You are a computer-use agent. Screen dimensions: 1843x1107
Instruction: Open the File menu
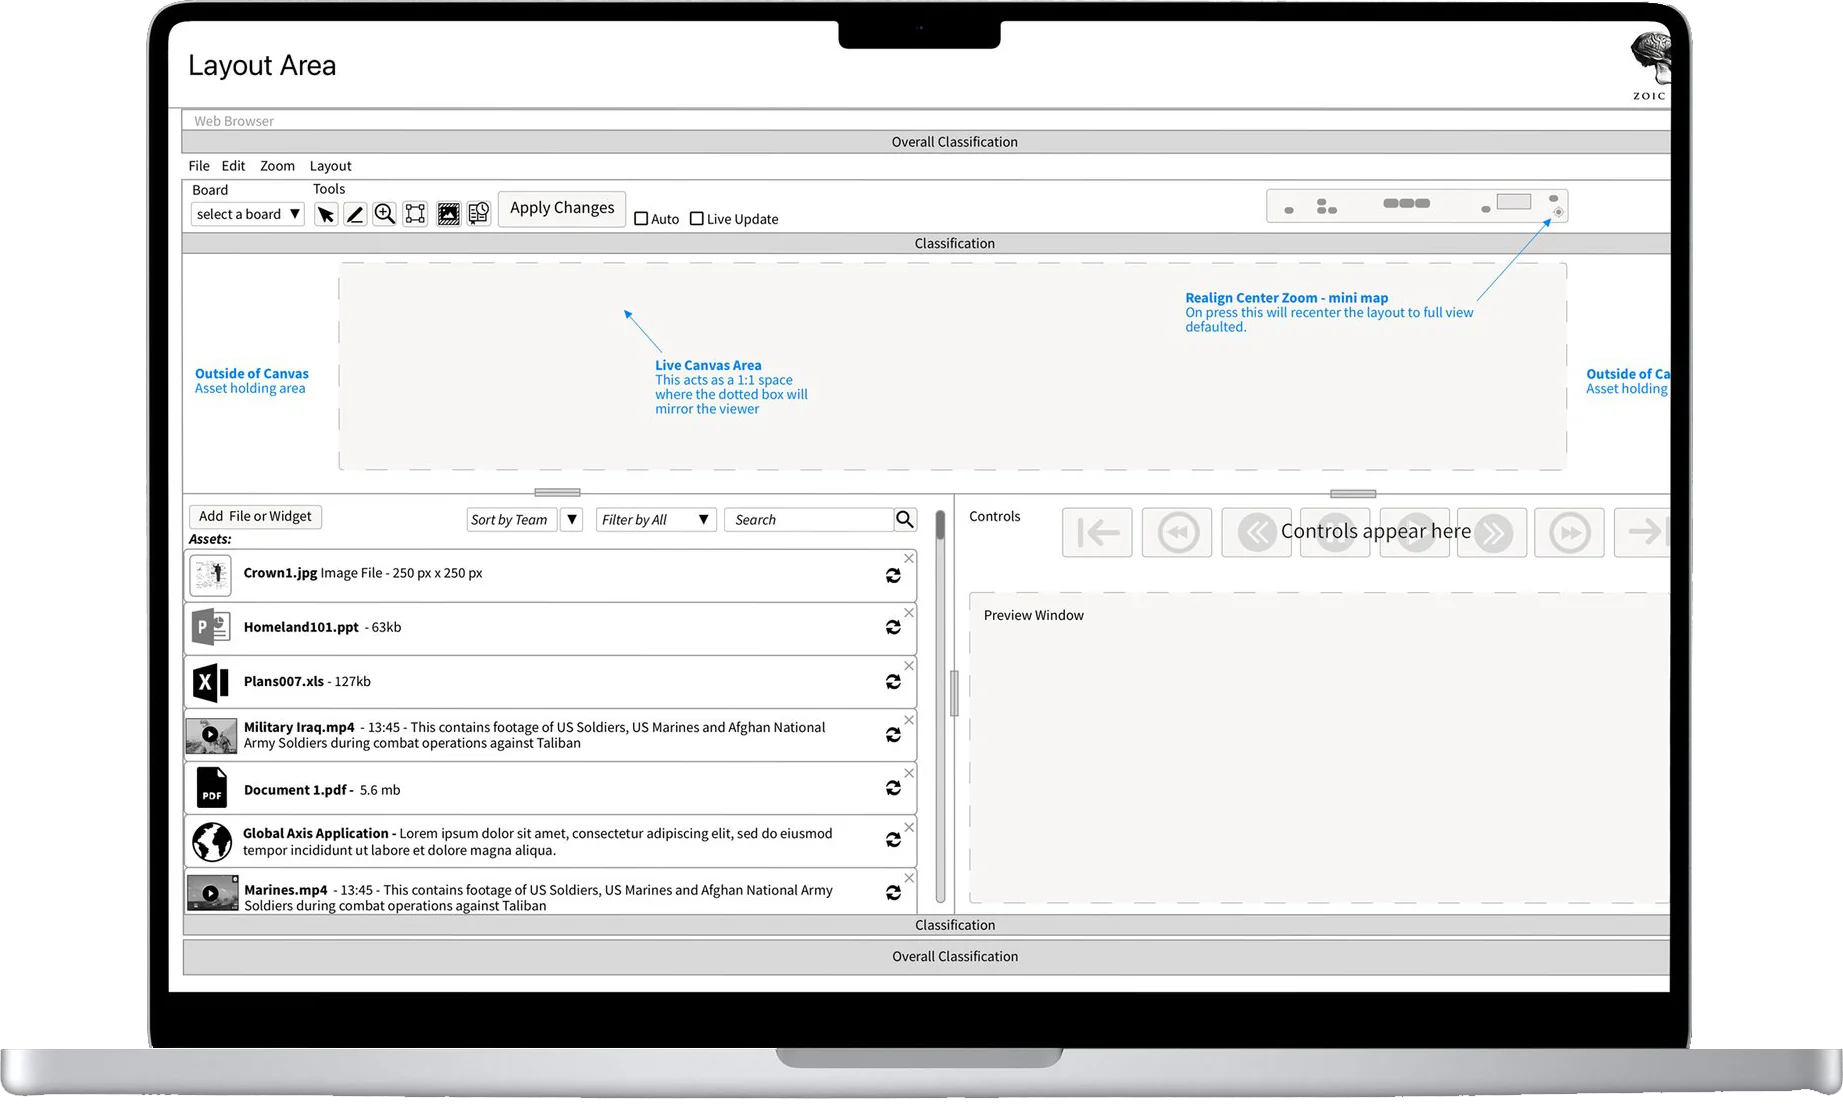pos(199,166)
